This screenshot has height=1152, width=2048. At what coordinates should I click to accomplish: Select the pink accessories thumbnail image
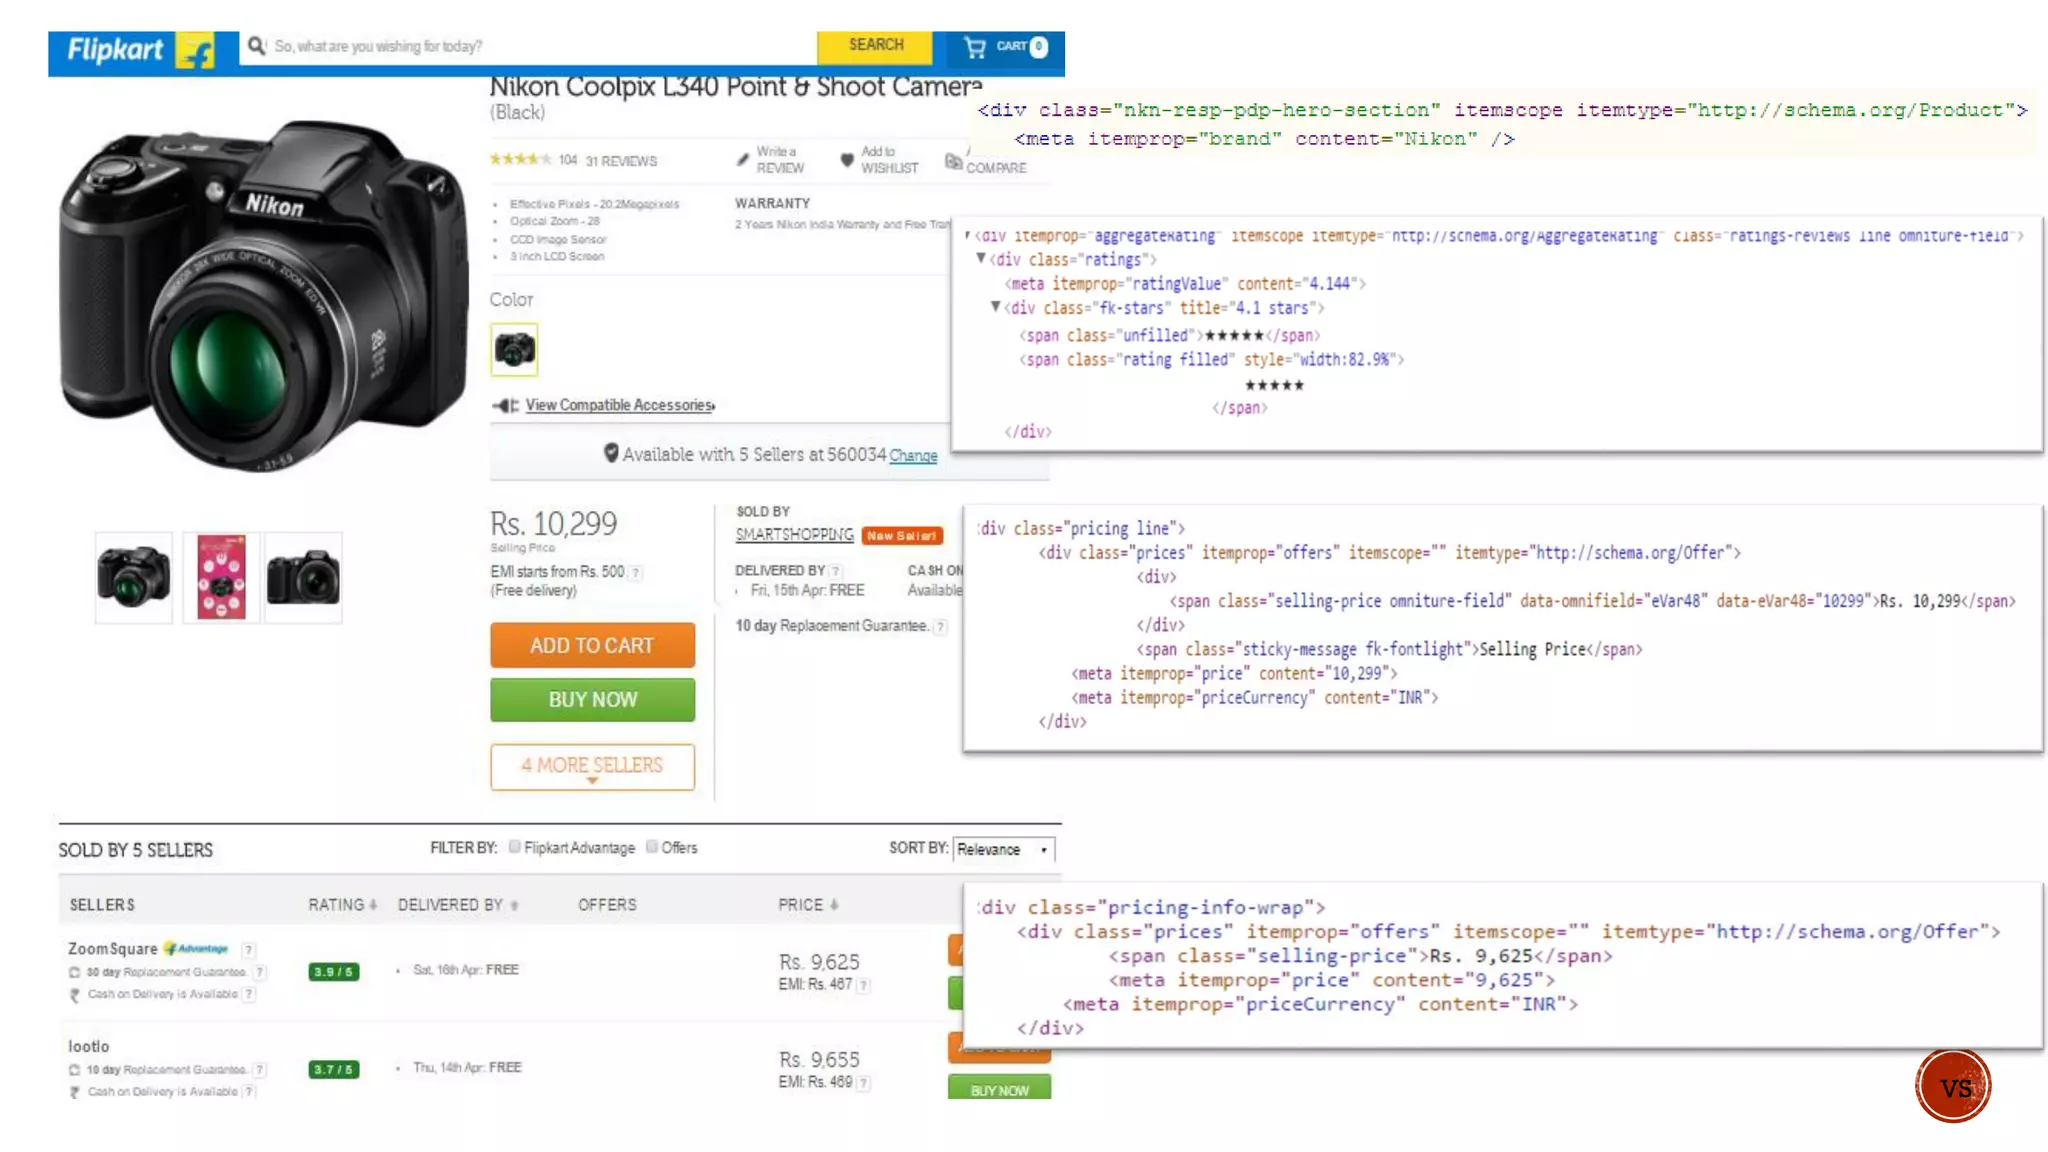[x=221, y=577]
